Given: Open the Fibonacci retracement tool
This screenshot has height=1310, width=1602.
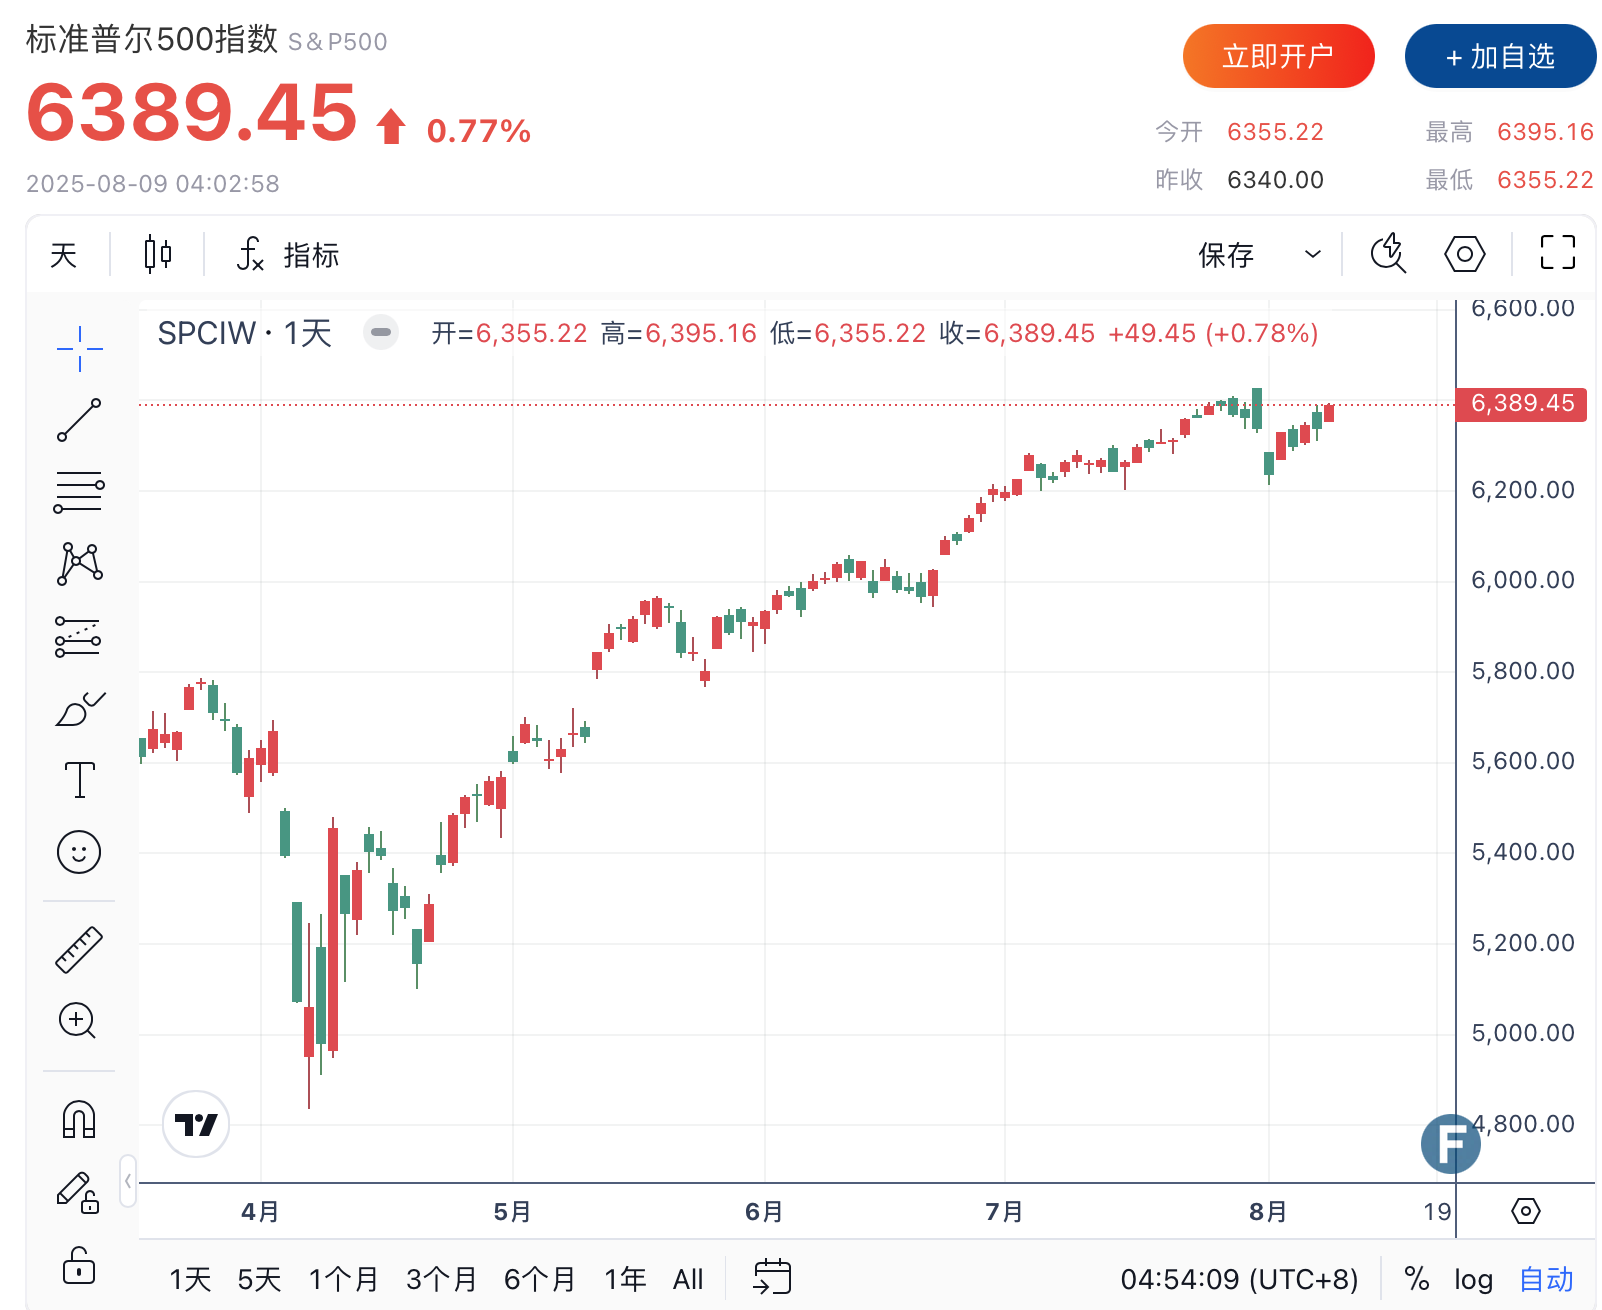Looking at the screenshot, I should [79, 492].
